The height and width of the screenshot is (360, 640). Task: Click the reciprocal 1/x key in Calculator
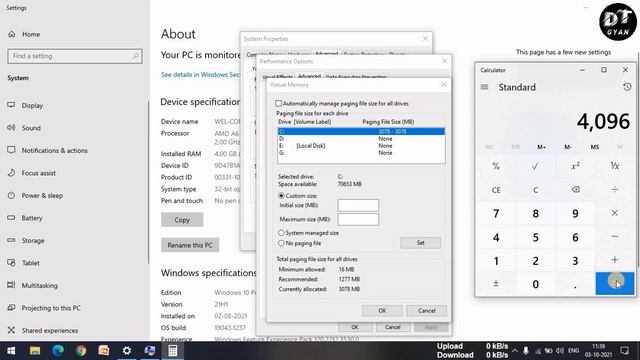[x=615, y=166]
